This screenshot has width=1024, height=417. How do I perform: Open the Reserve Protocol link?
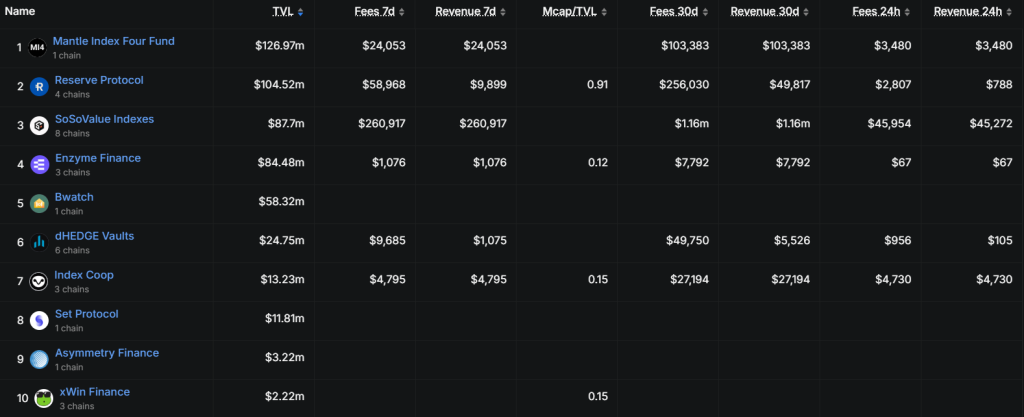click(99, 80)
